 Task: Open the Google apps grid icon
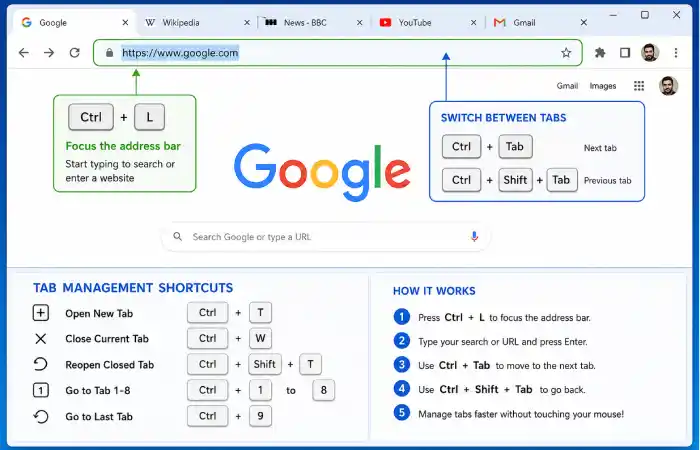(639, 86)
